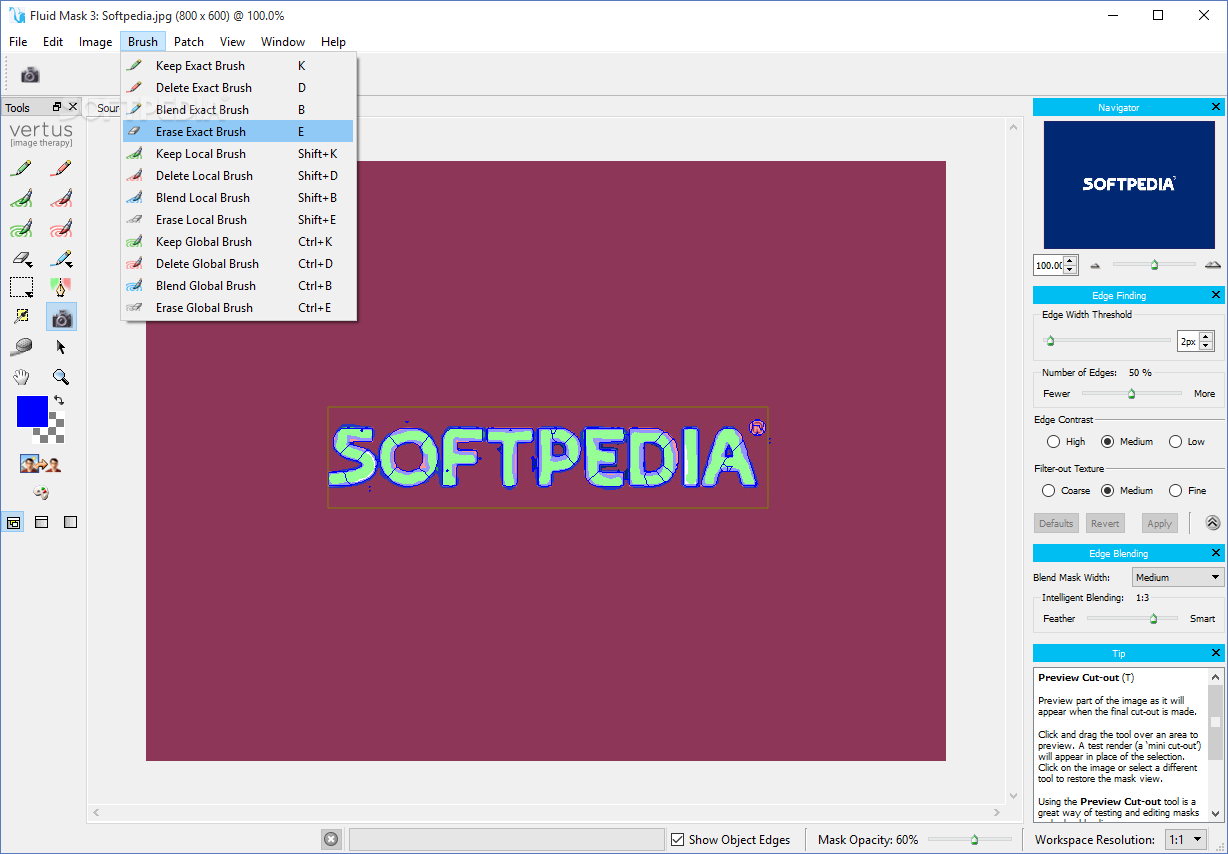Set Edge Contrast to Medium
Image resolution: width=1228 pixels, height=854 pixels.
[1107, 441]
